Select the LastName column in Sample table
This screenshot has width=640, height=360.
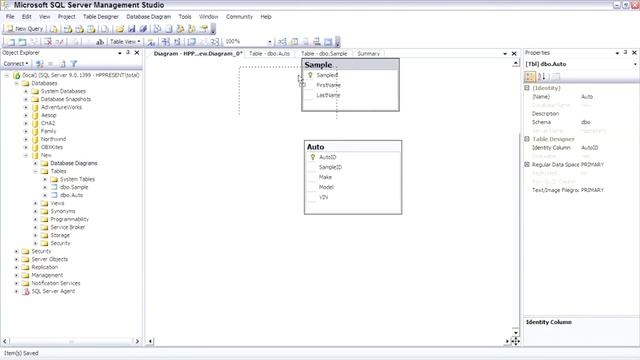pyautogui.click(x=328, y=95)
